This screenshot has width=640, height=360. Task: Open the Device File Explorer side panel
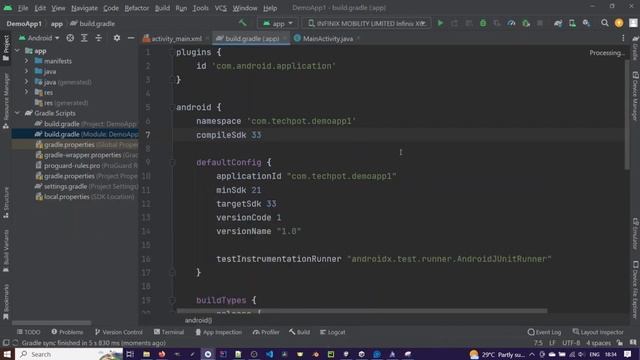(x=635, y=289)
